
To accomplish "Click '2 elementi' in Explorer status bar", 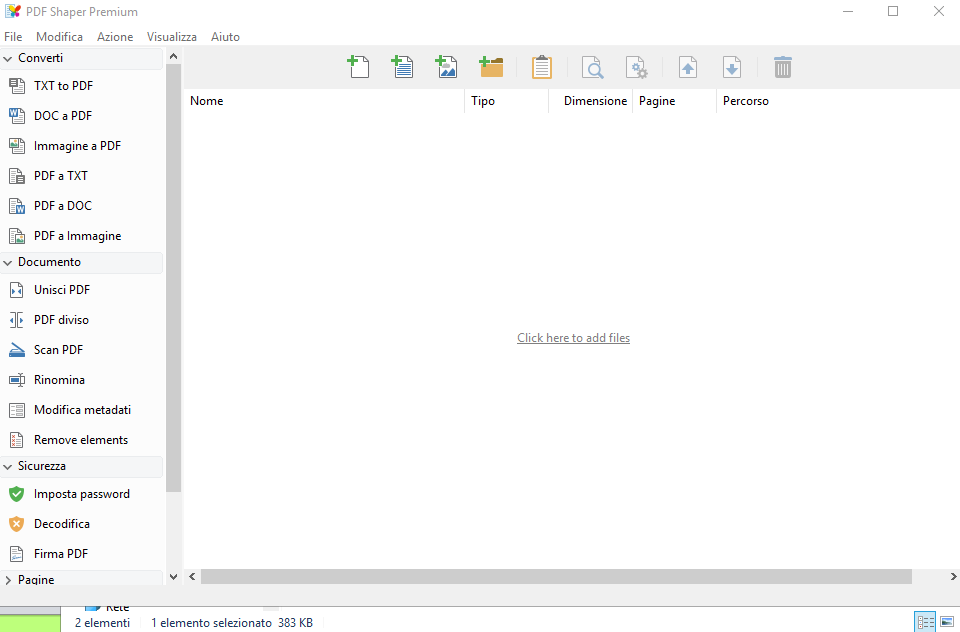I will 102,623.
